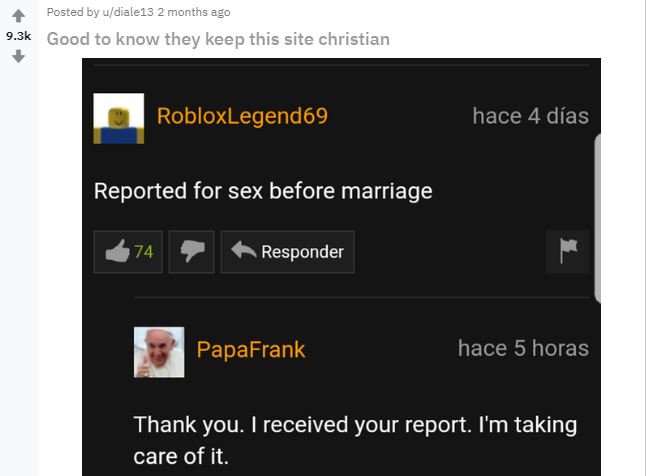The image size is (646, 476).
Task: Click the Responder button label
Action: [302, 252]
